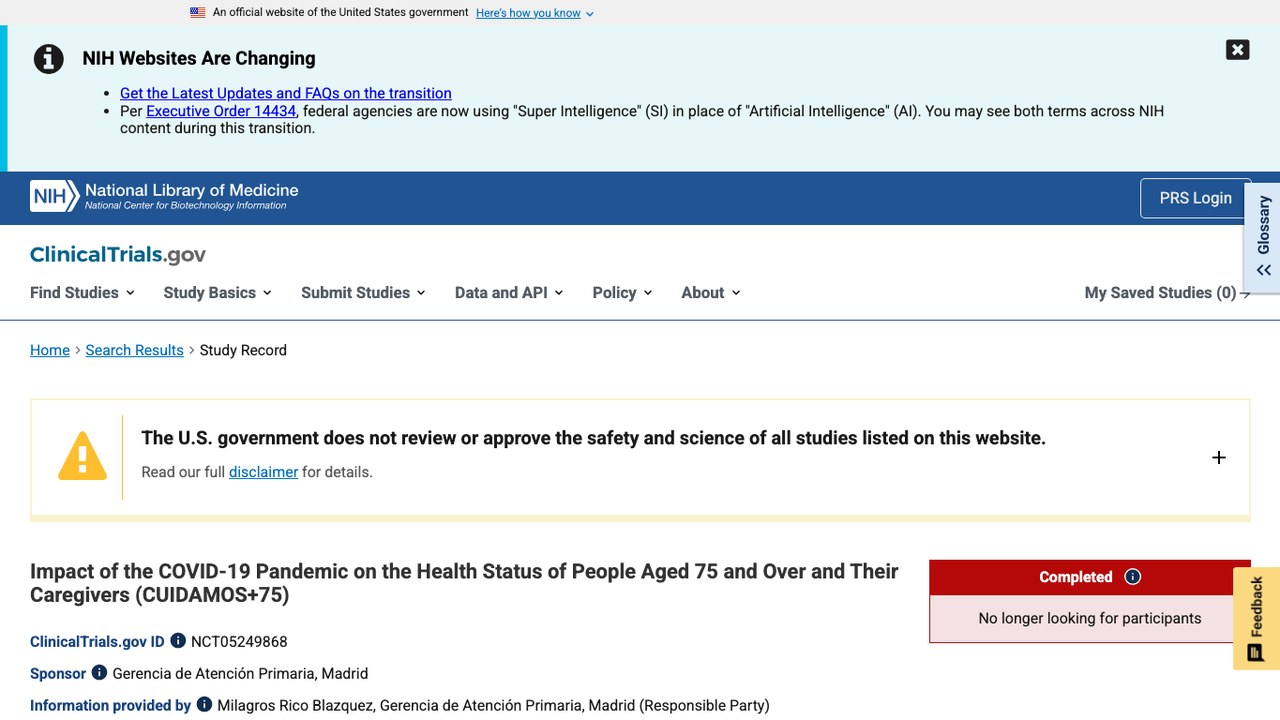Open the Feedback side tab
The image size is (1280, 720).
(x=1256, y=618)
